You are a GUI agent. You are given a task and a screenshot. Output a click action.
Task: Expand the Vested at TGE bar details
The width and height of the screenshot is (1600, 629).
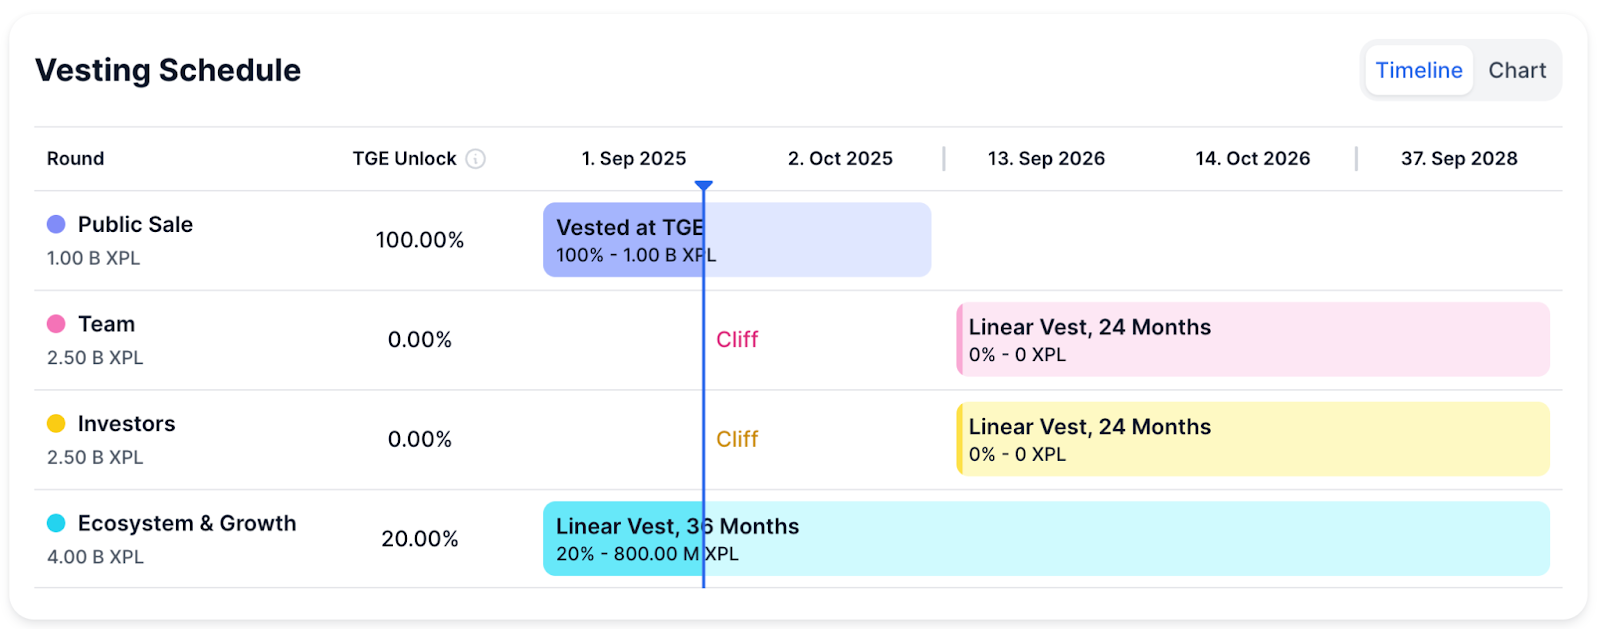click(x=735, y=239)
